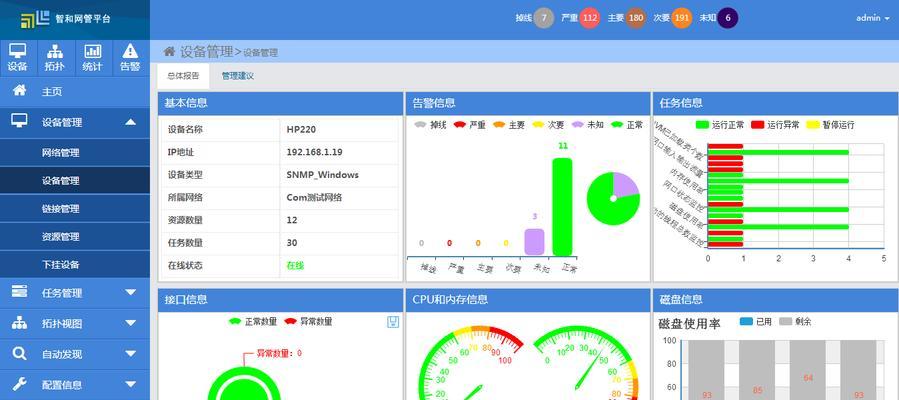This screenshot has width=899, height=400.
Task: Click the green slice of alarm pie chart
Action: [x=607, y=207]
